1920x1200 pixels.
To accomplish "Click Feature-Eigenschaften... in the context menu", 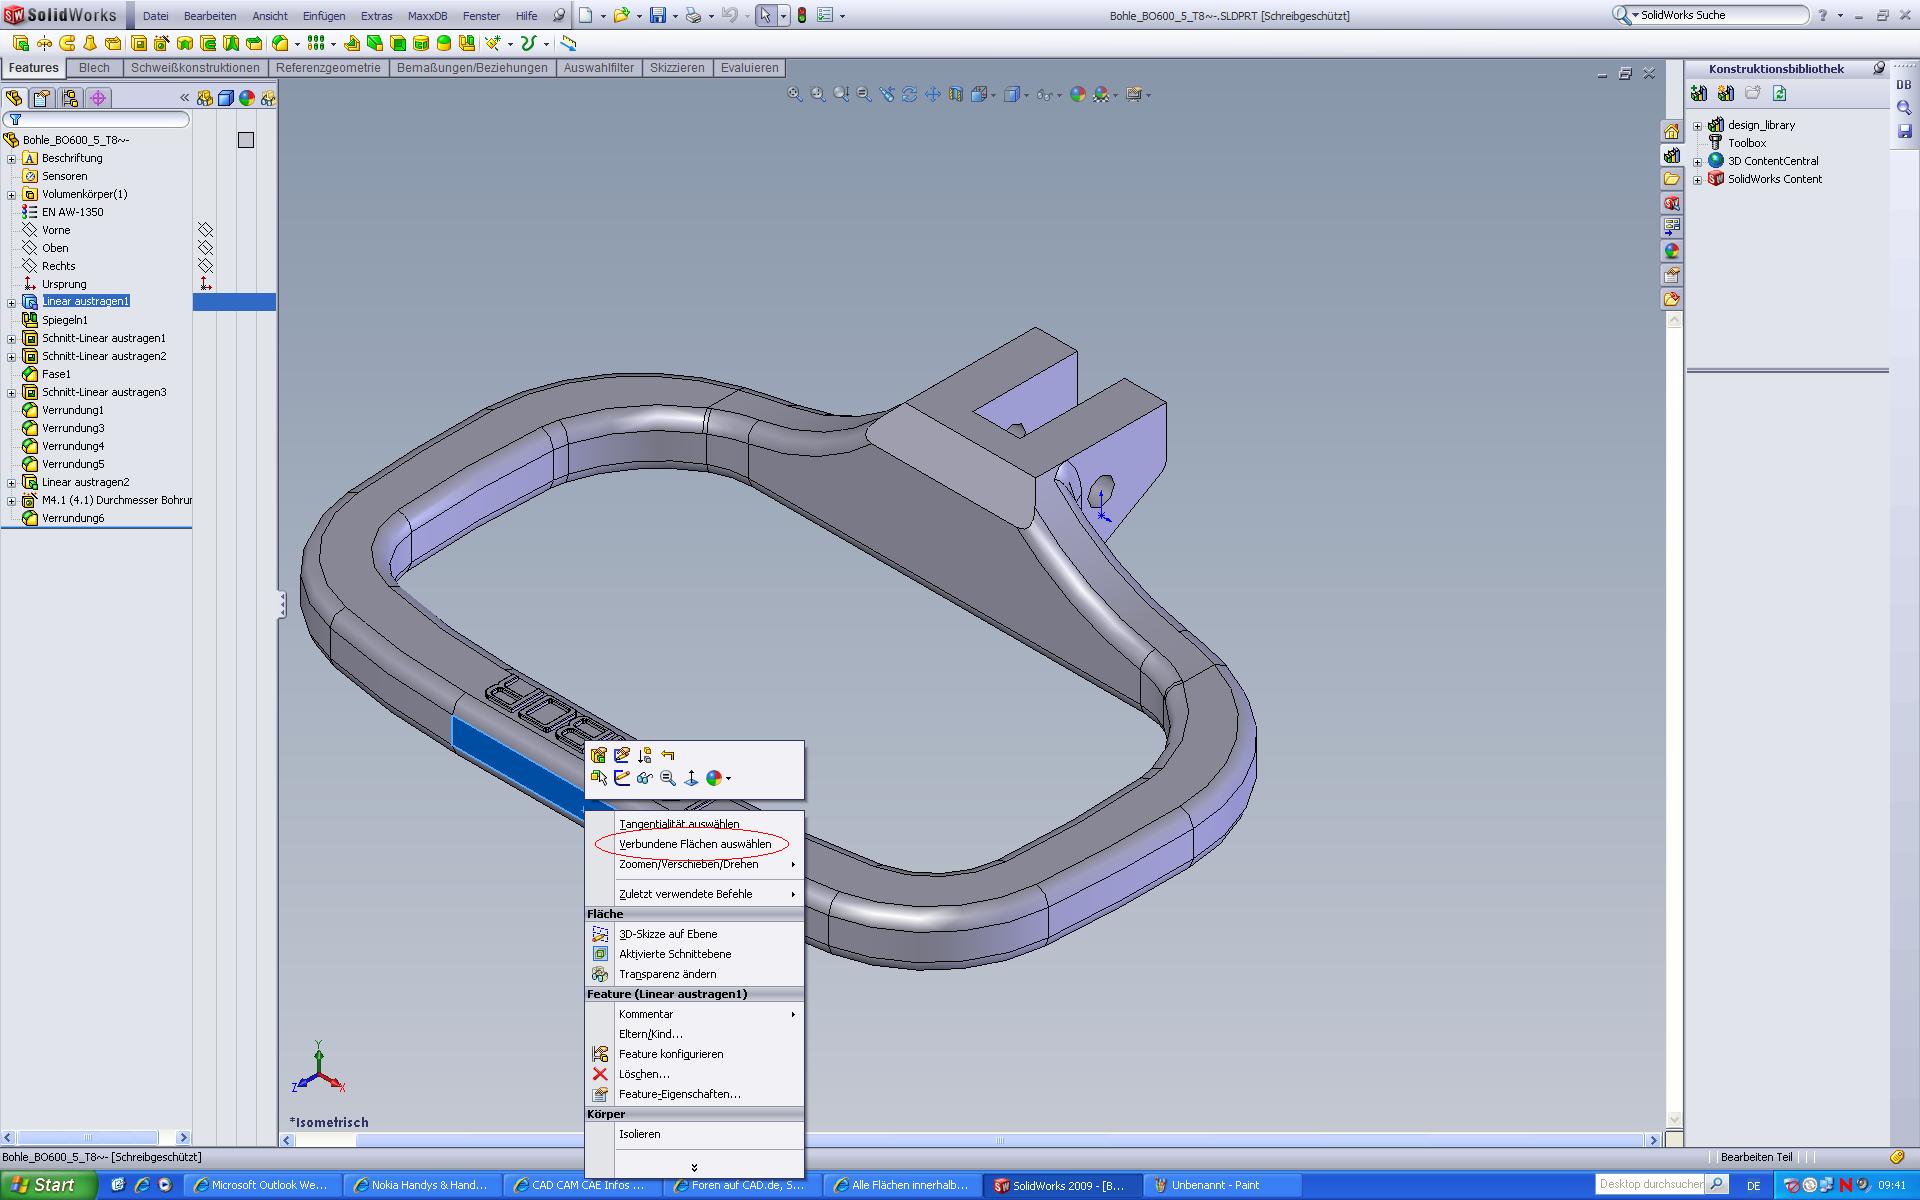I will click(x=679, y=1094).
